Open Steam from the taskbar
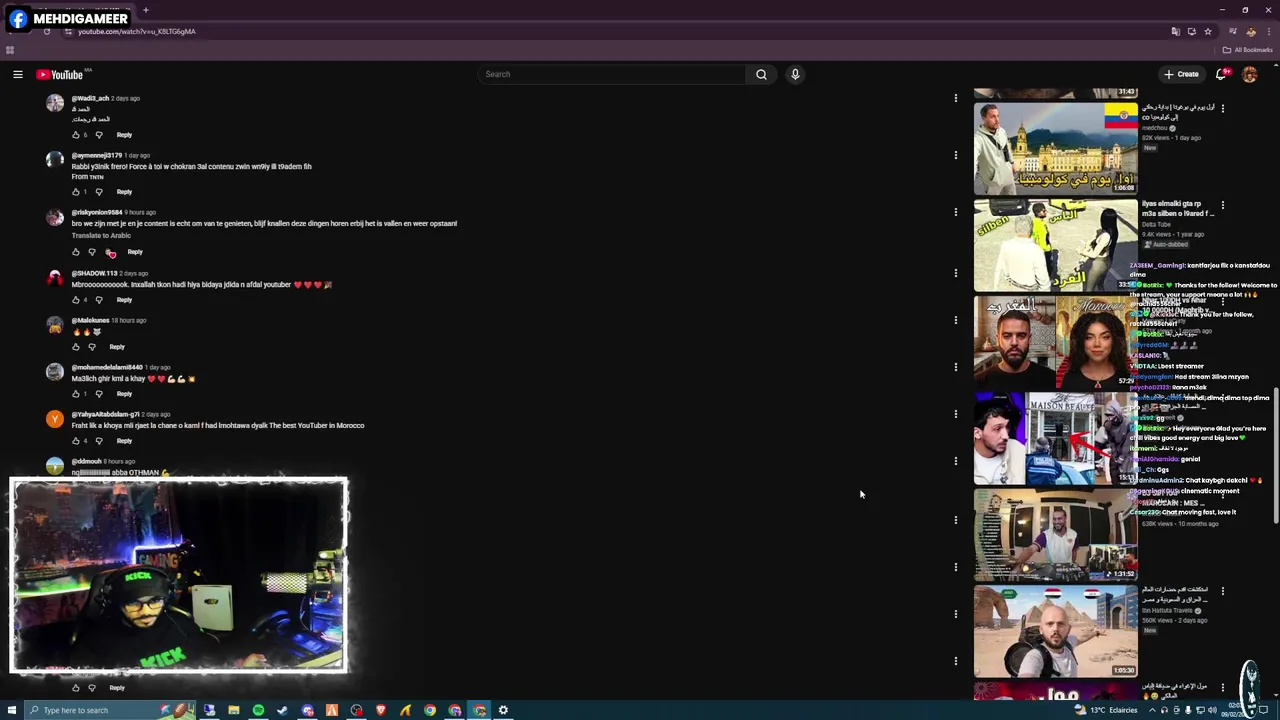Image resolution: width=1280 pixels, height=720 pixels. 282,710
